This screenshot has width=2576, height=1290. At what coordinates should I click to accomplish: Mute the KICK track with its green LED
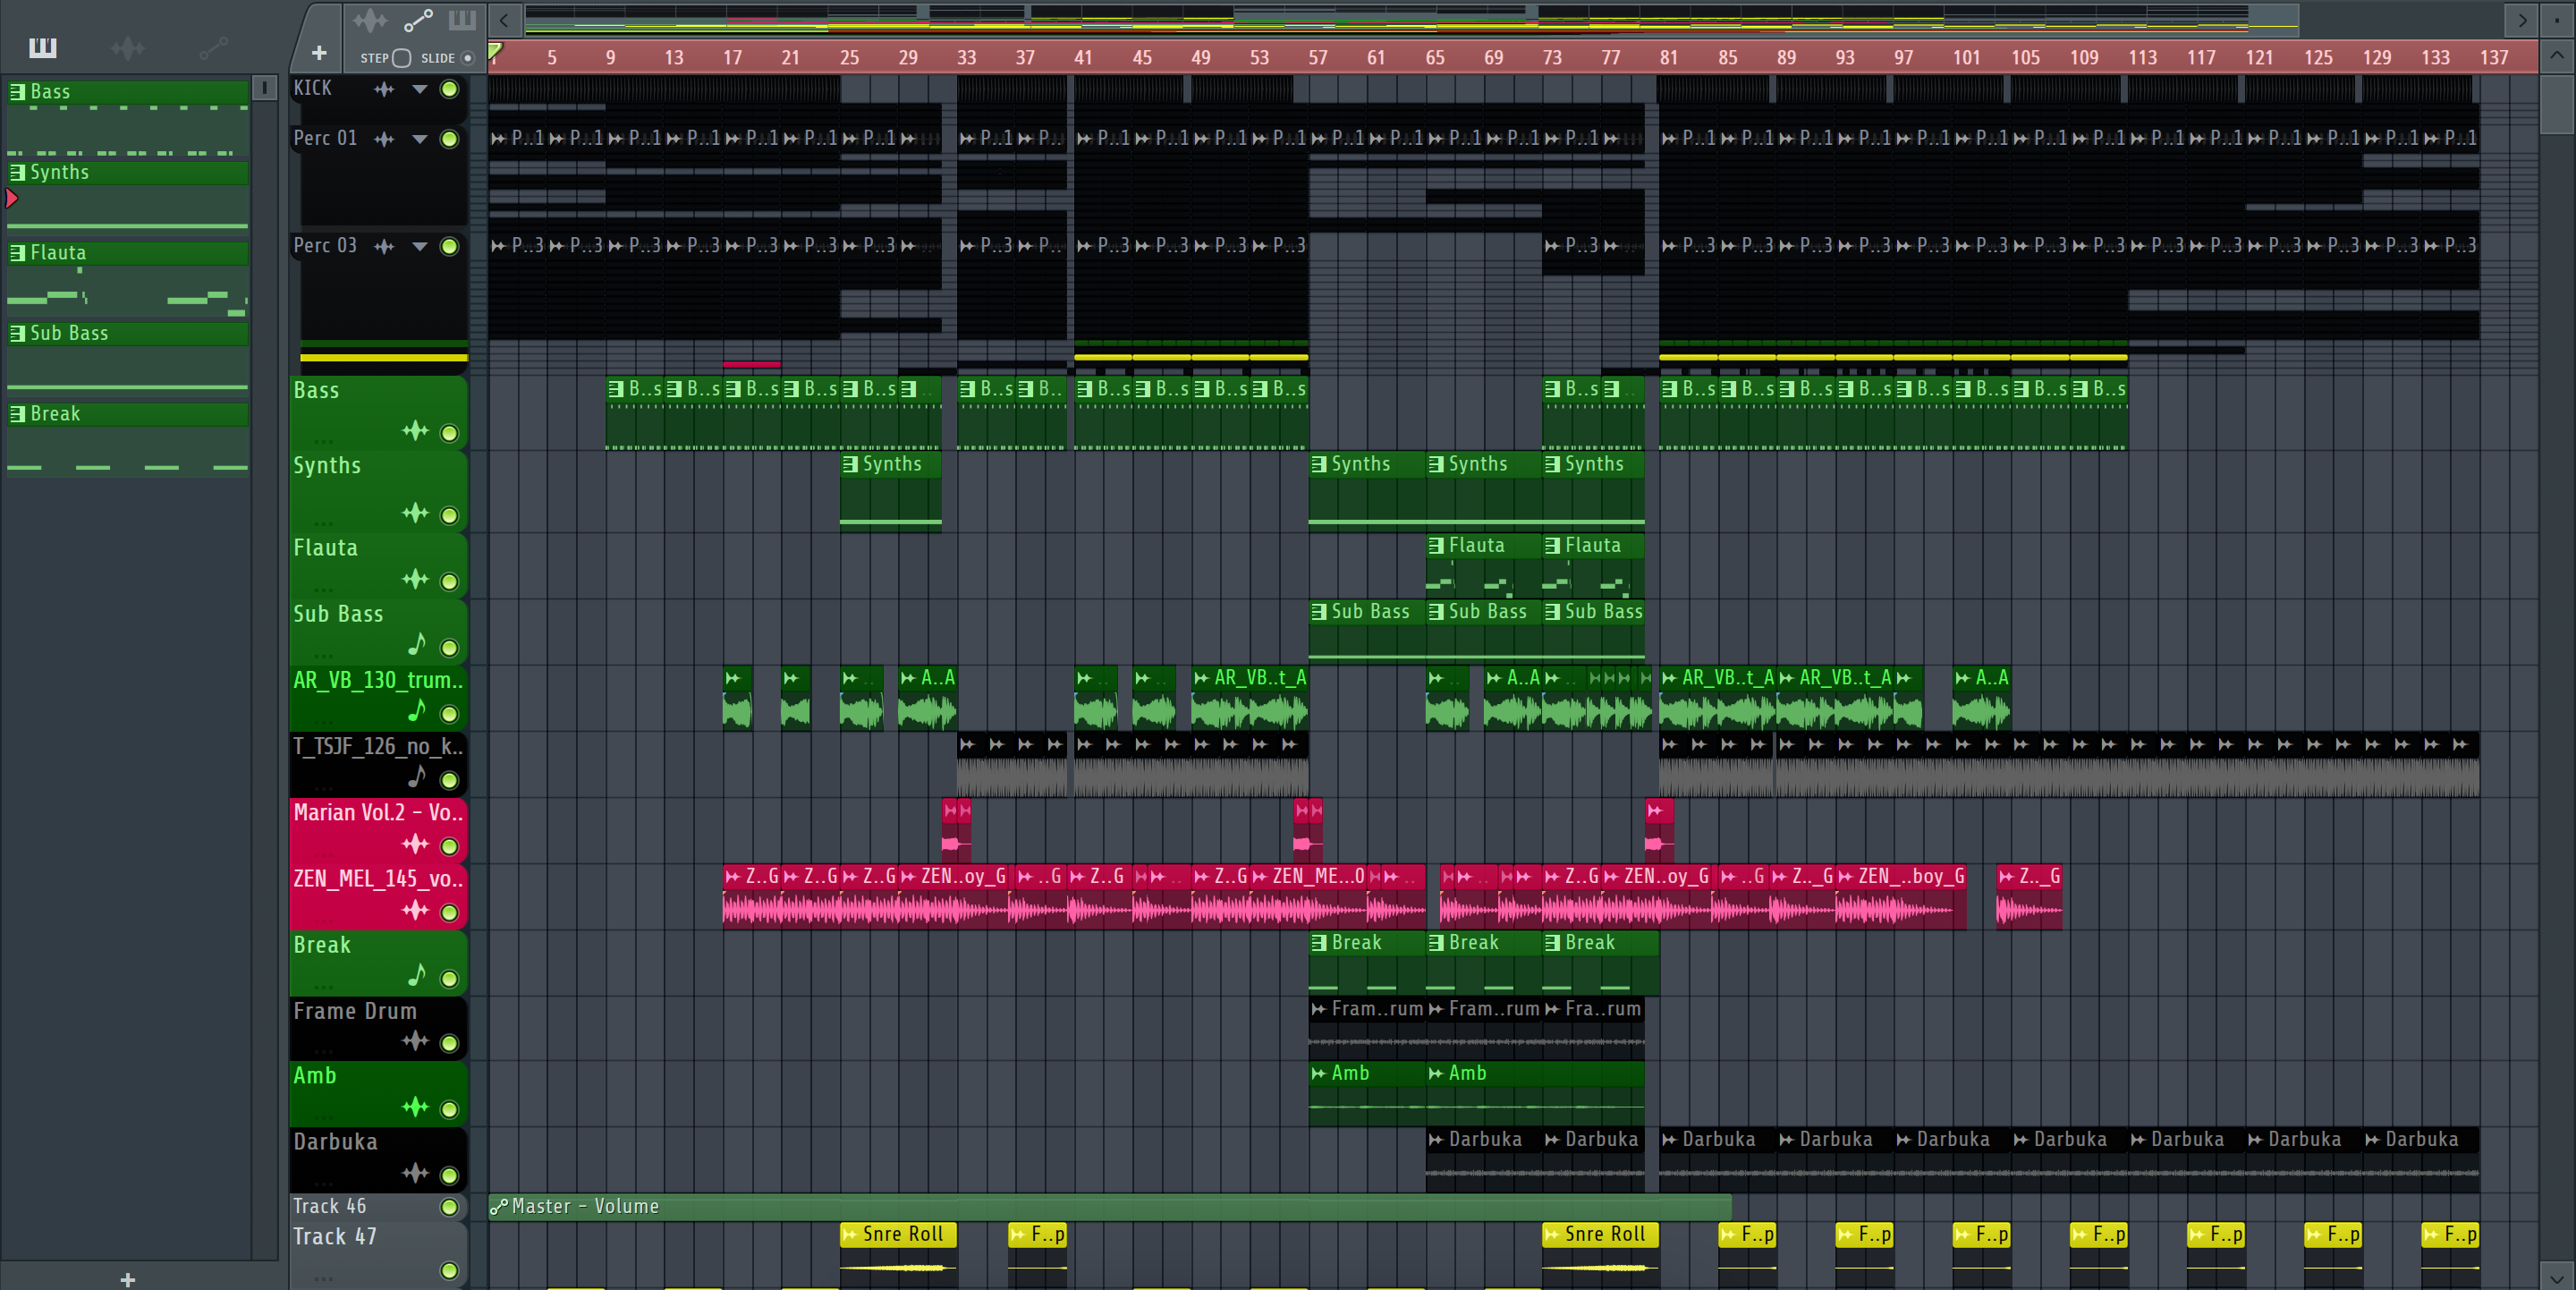(450, 89)
